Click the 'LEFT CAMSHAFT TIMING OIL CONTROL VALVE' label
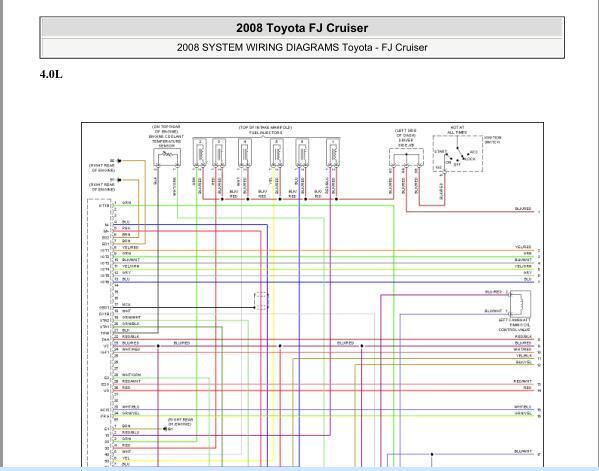This screenshot has height=471, width=599. tap(514, 325)
